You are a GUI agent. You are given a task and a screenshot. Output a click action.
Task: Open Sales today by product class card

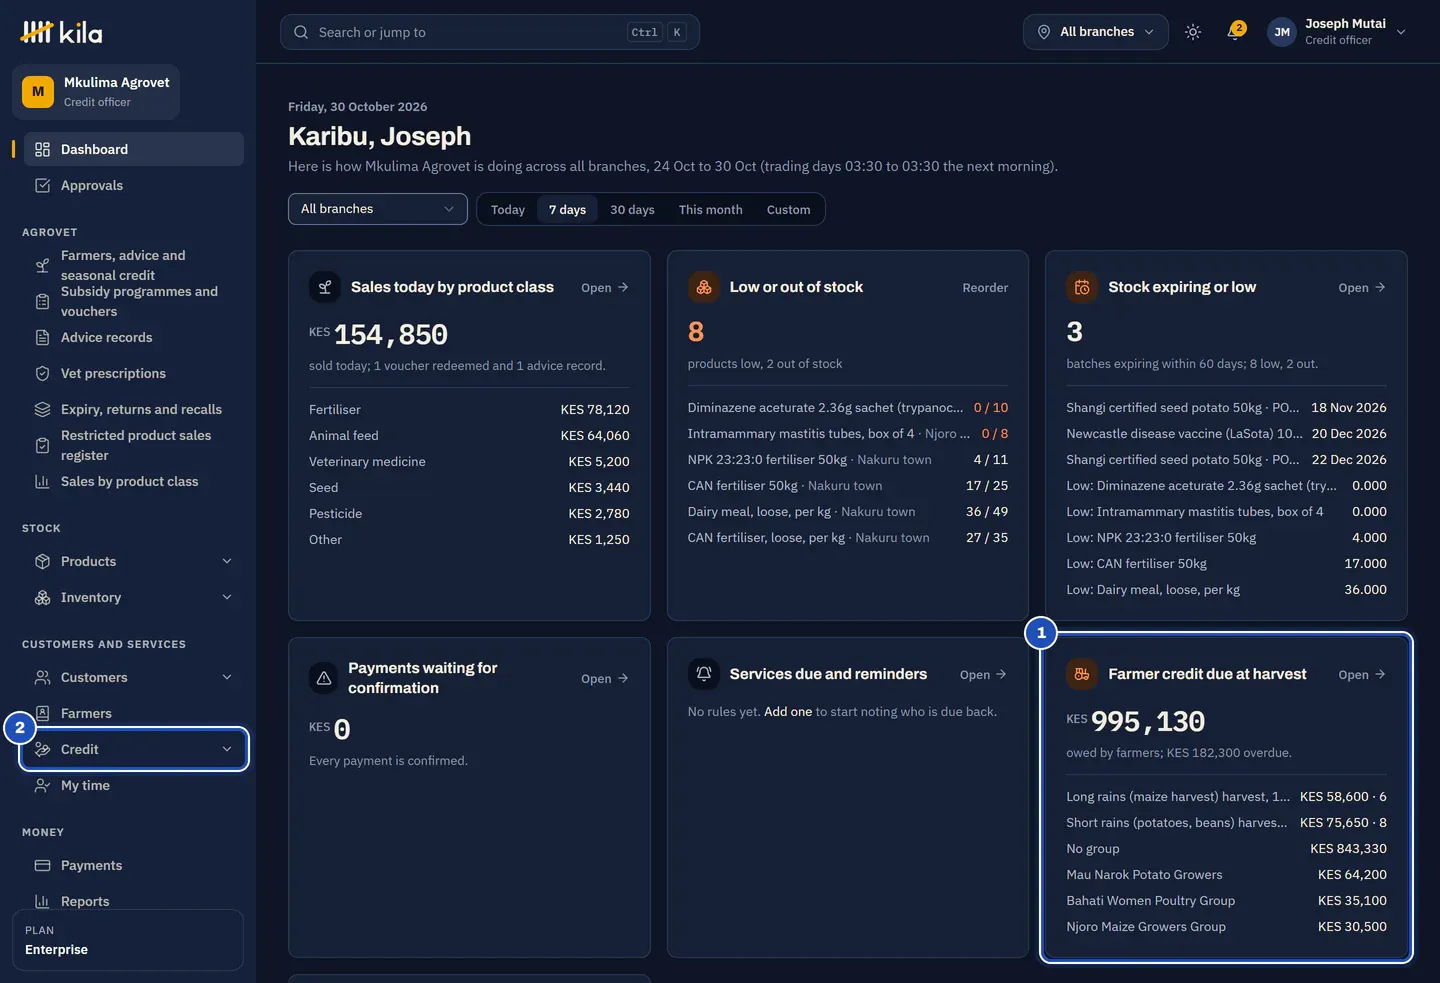click(x=605, y=288)
